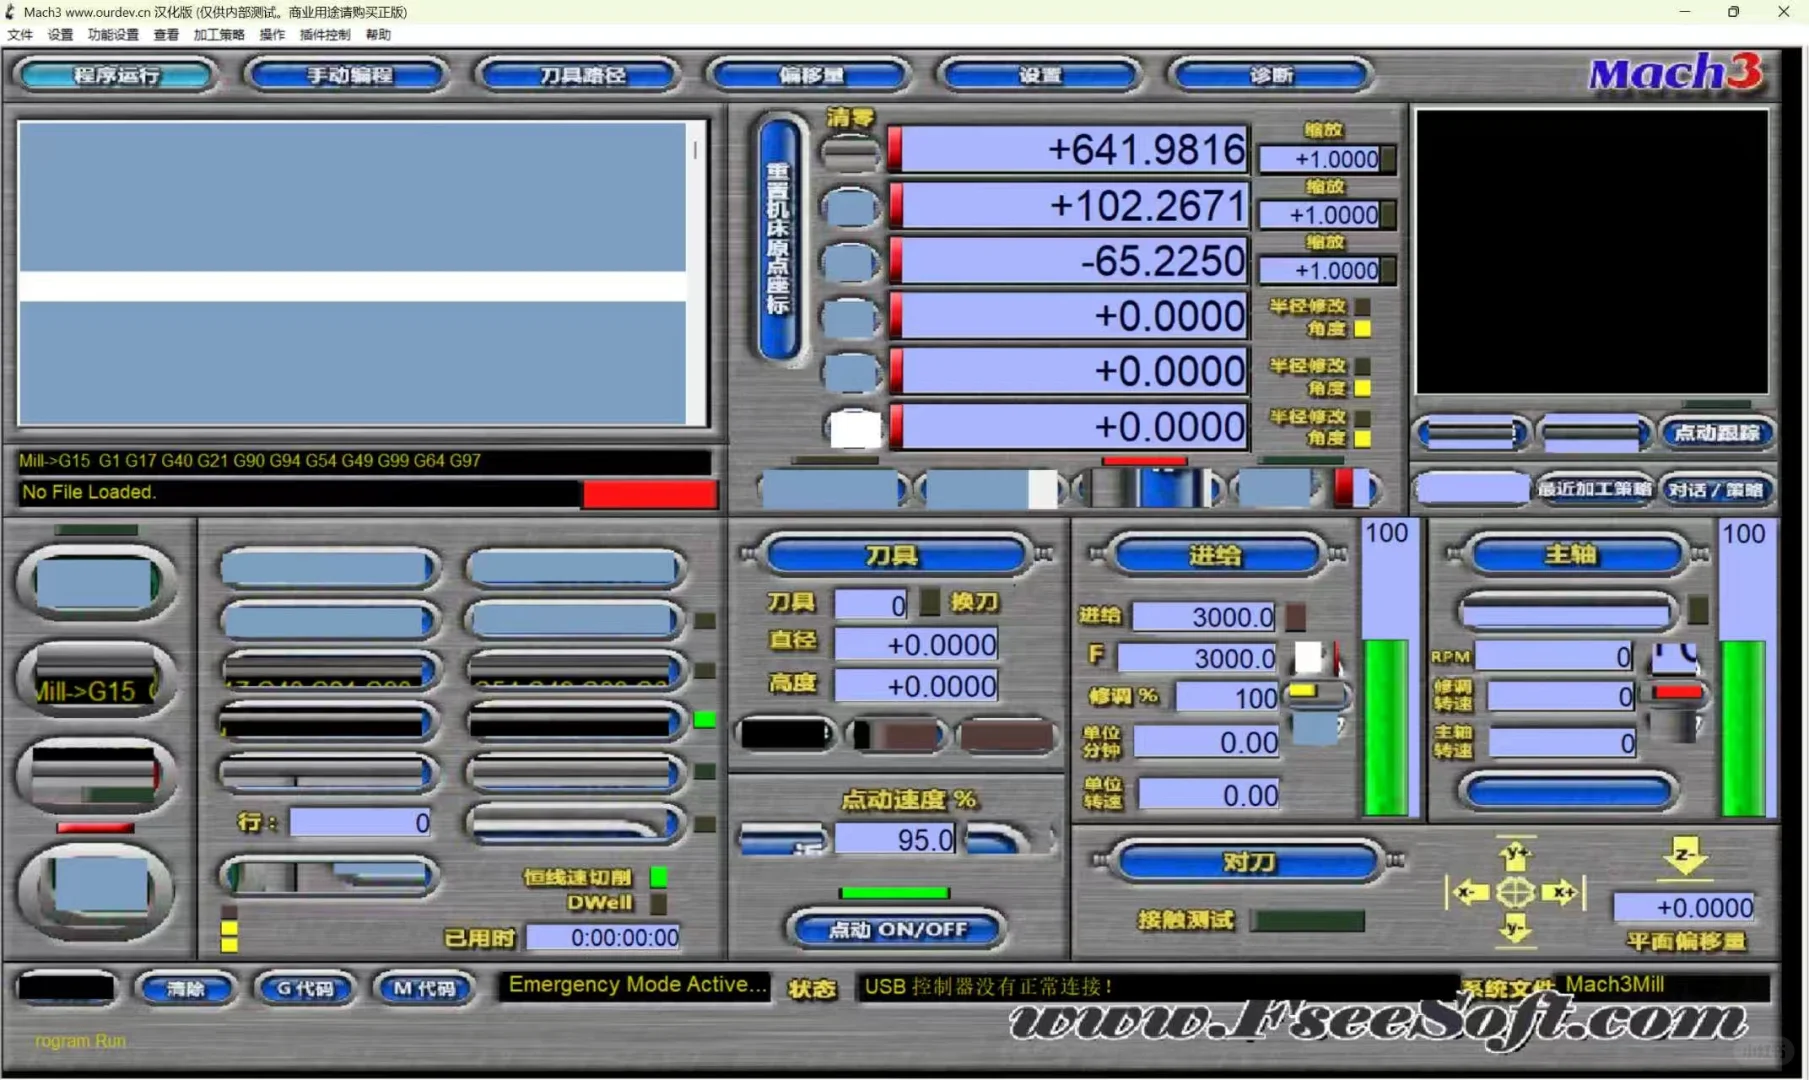Viewport: 1809px width, 1080px height.
Task: Open the 帮助 menu
Action: [x=378, y=35]
